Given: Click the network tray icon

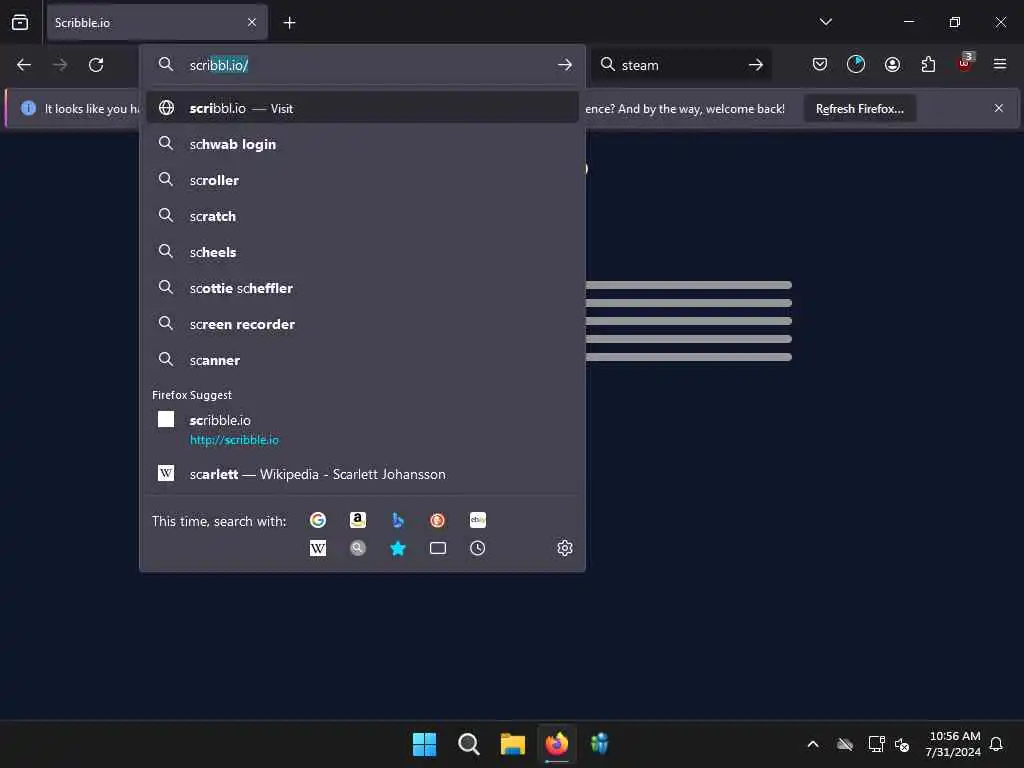Looking at the screenshot, I should coord(876,744).
